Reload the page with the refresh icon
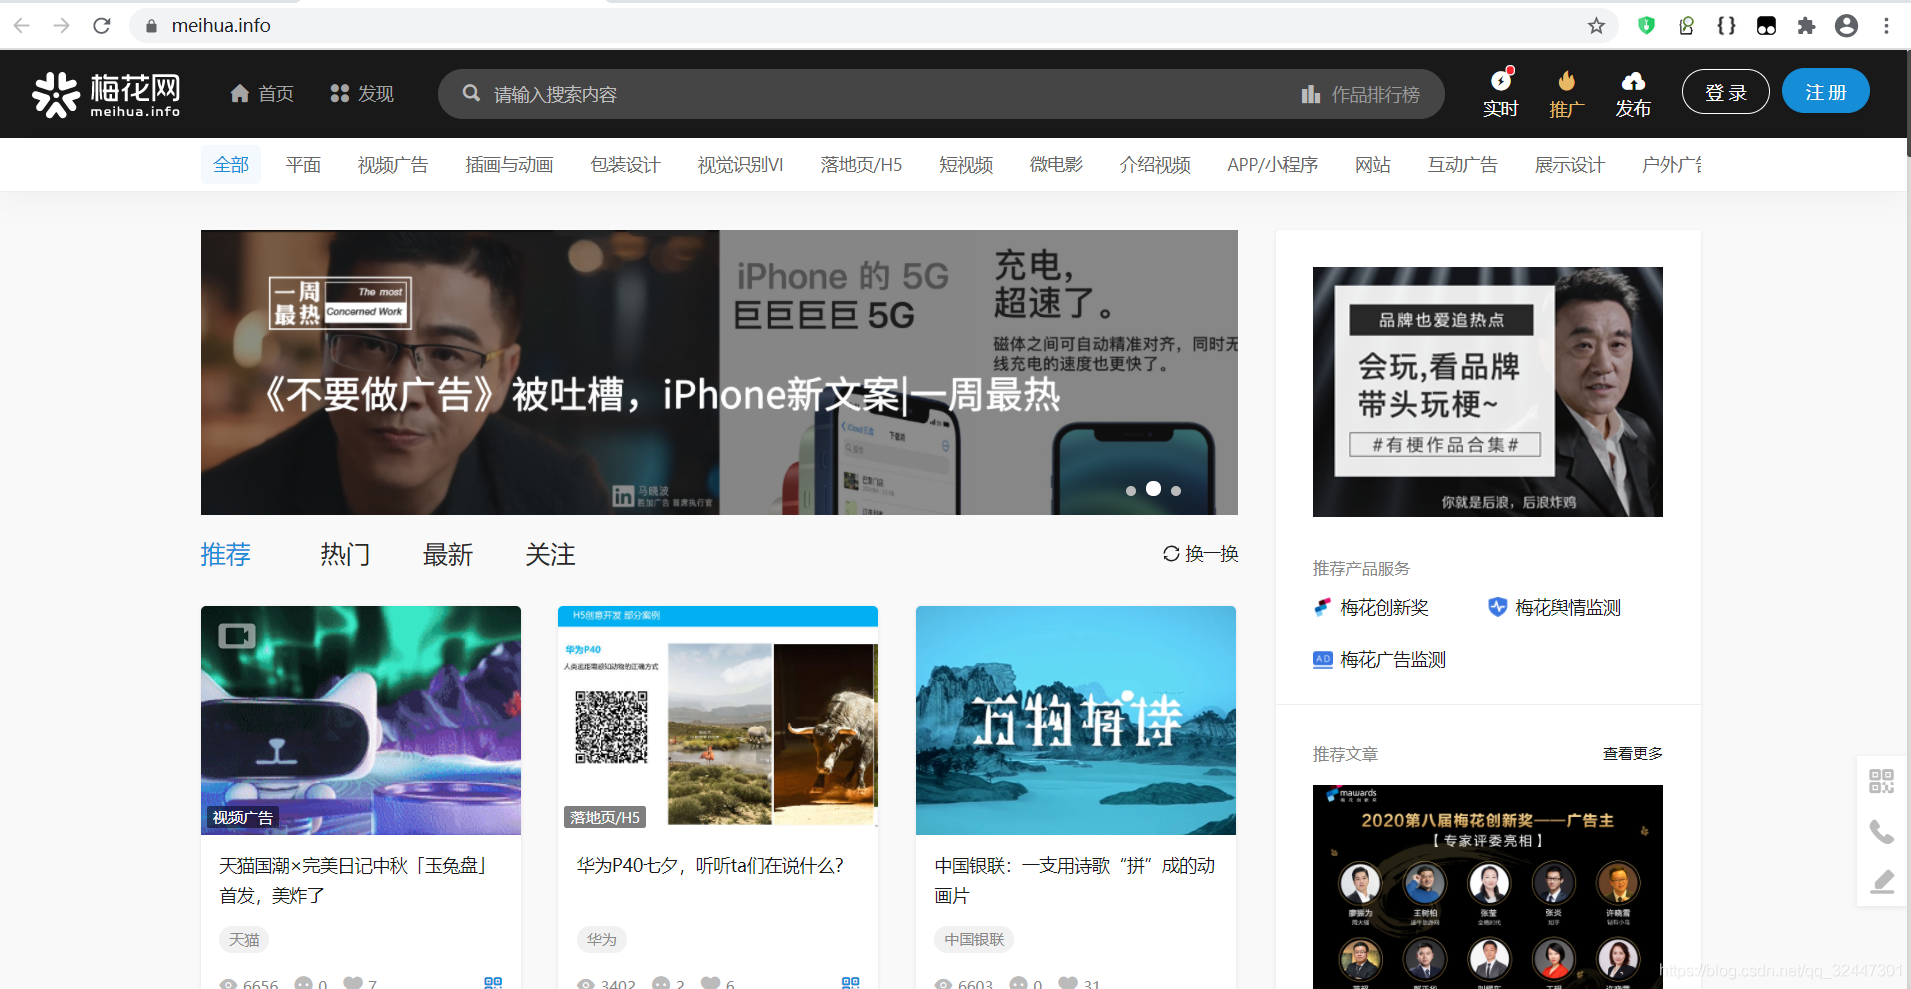Image resolution: width=1911 pixels, height=989 pixels. pos(102,26)
